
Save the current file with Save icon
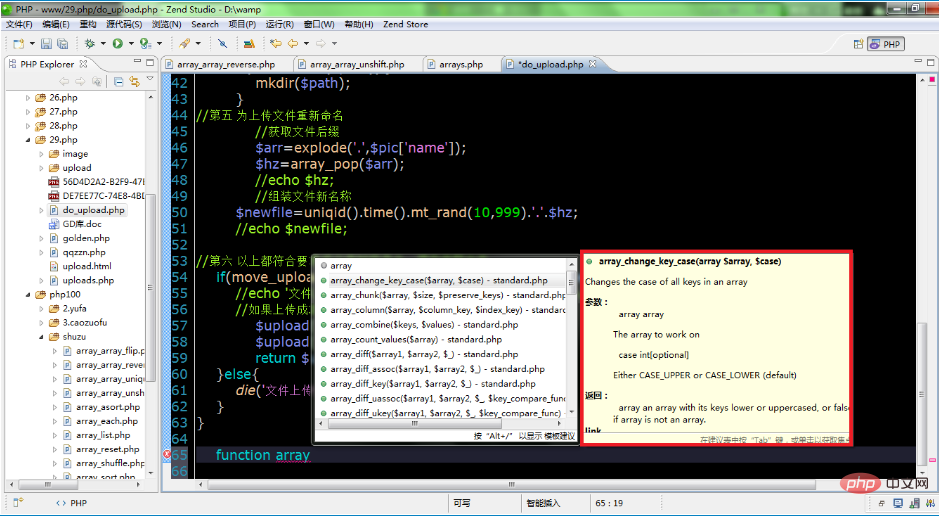[x=46, y=44]
